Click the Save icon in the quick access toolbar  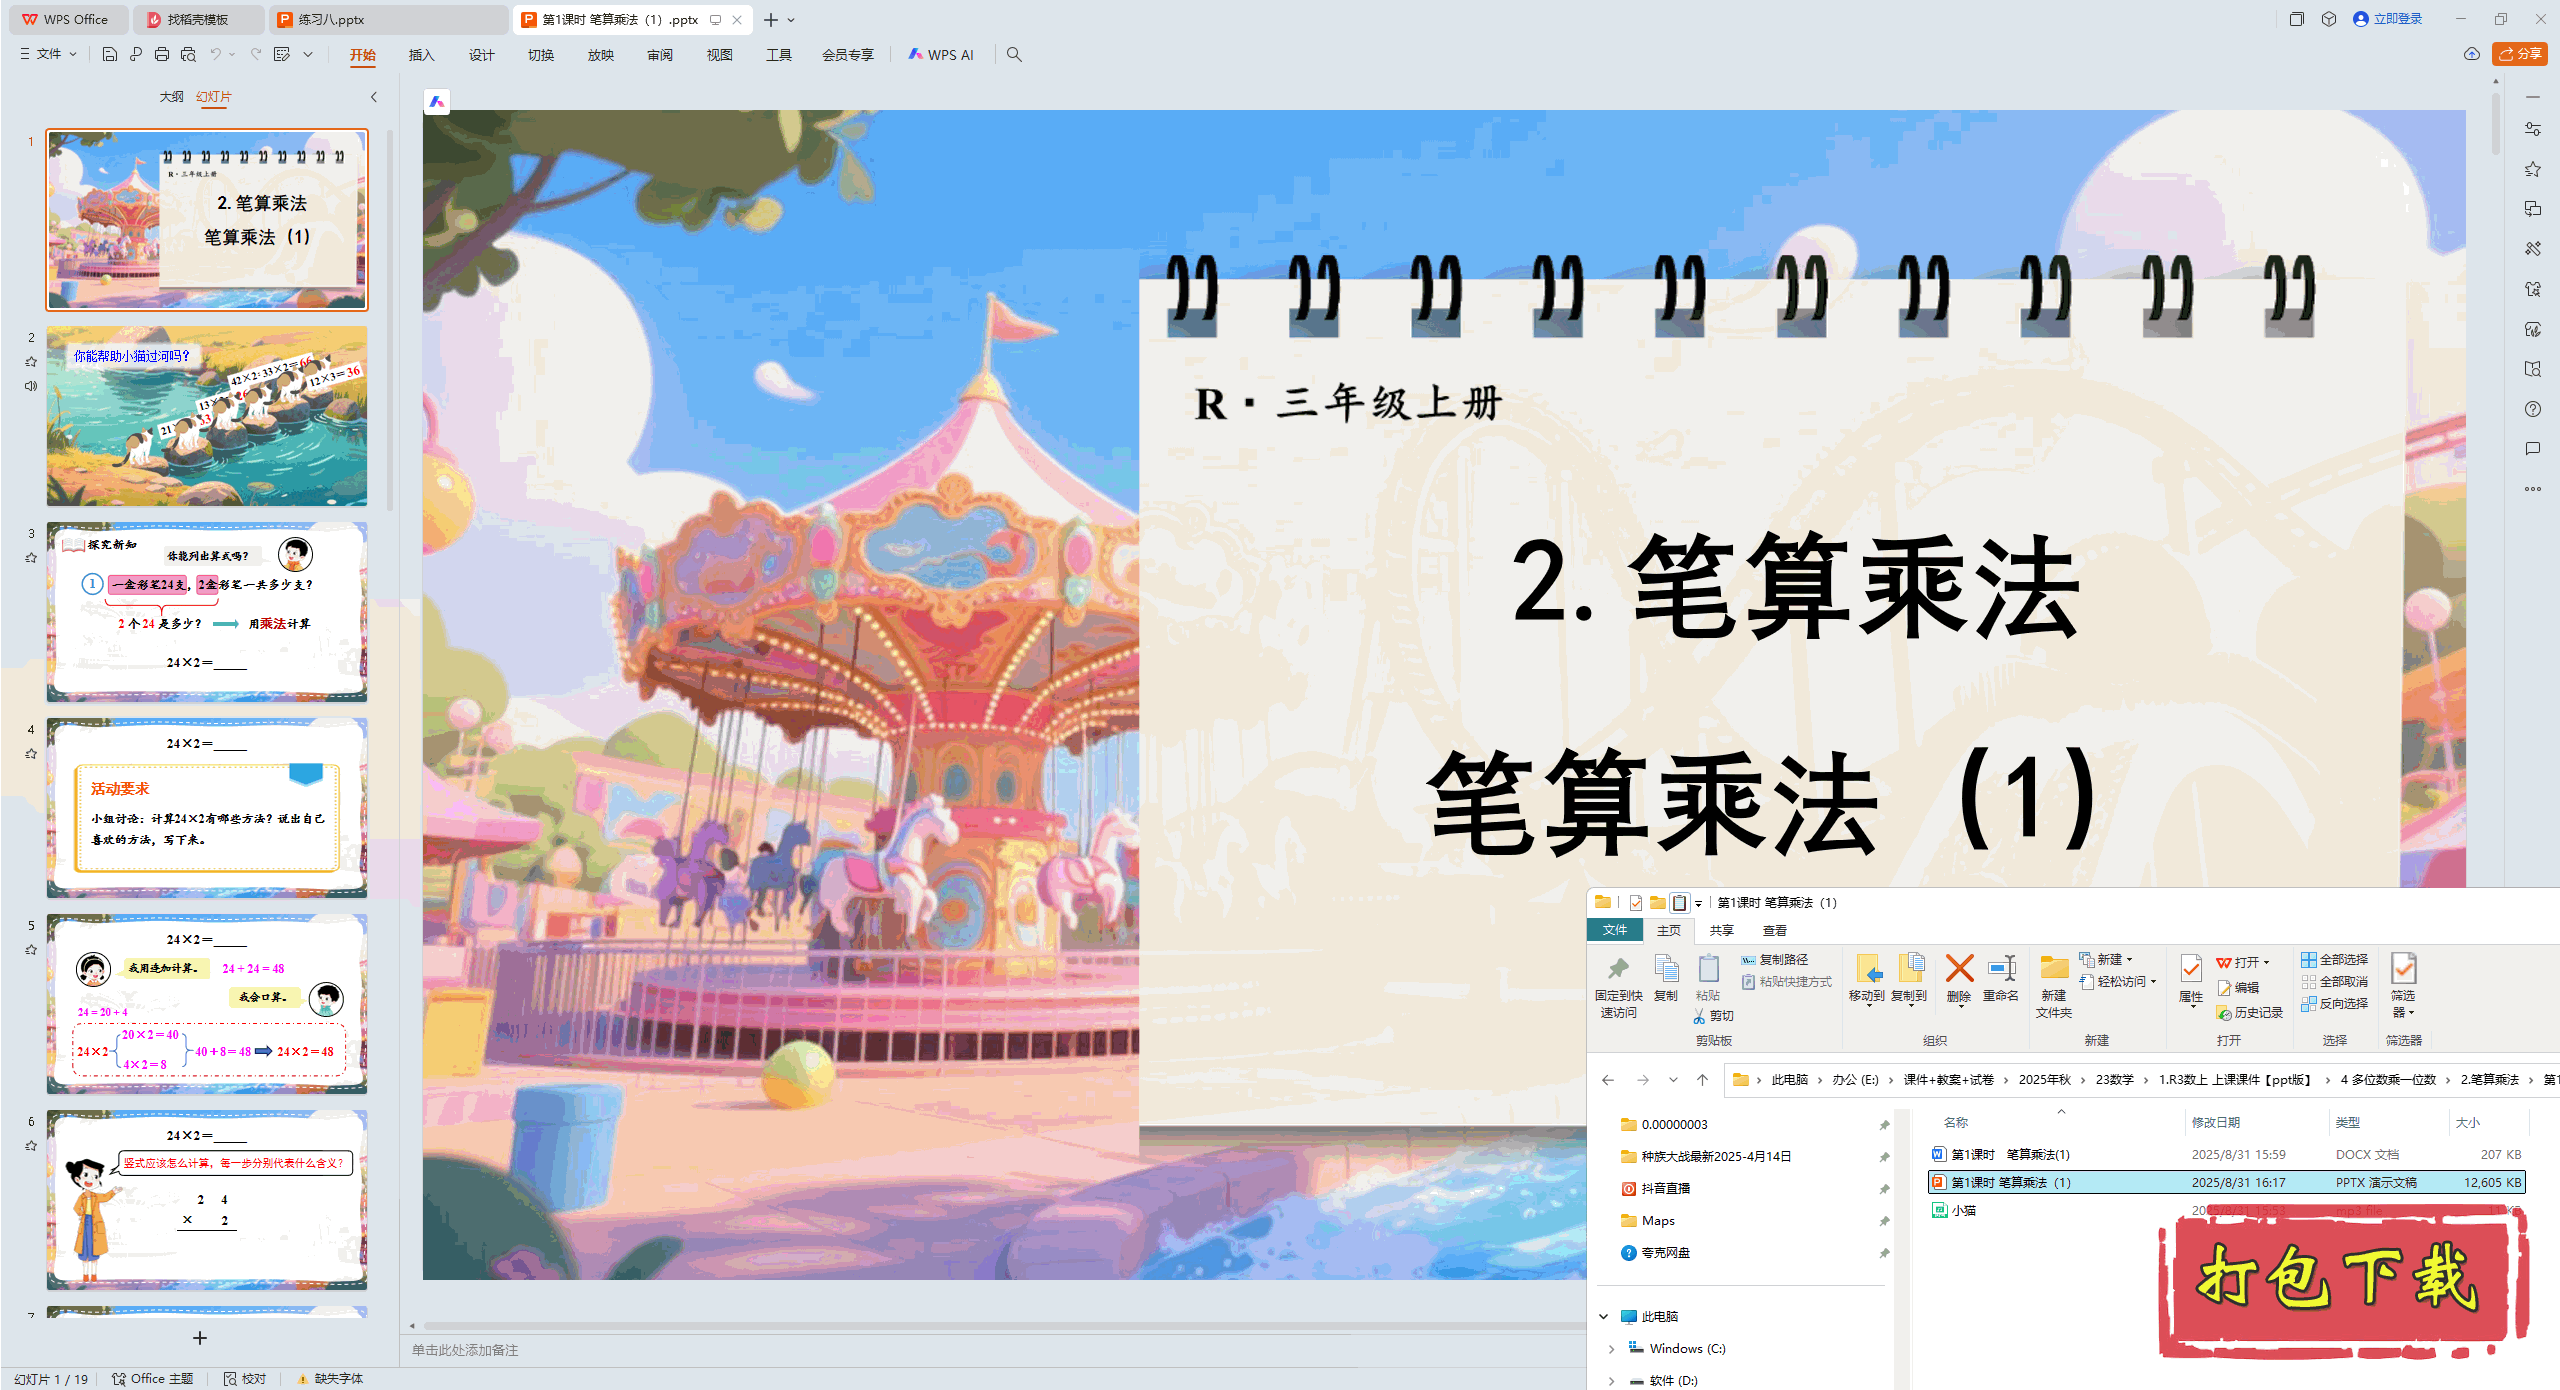pyautogui.click(x=110, y=55)
